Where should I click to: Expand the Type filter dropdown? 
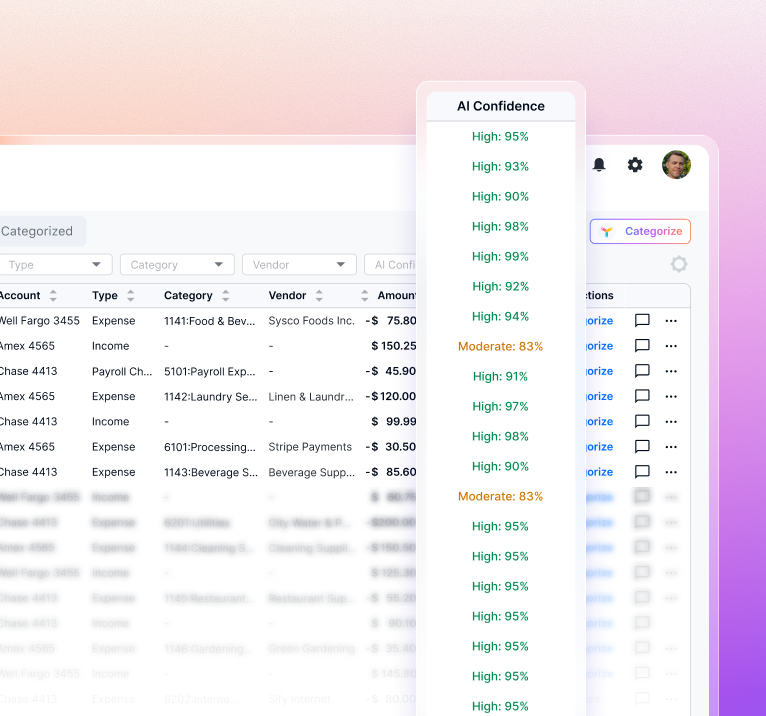[55, 265]
